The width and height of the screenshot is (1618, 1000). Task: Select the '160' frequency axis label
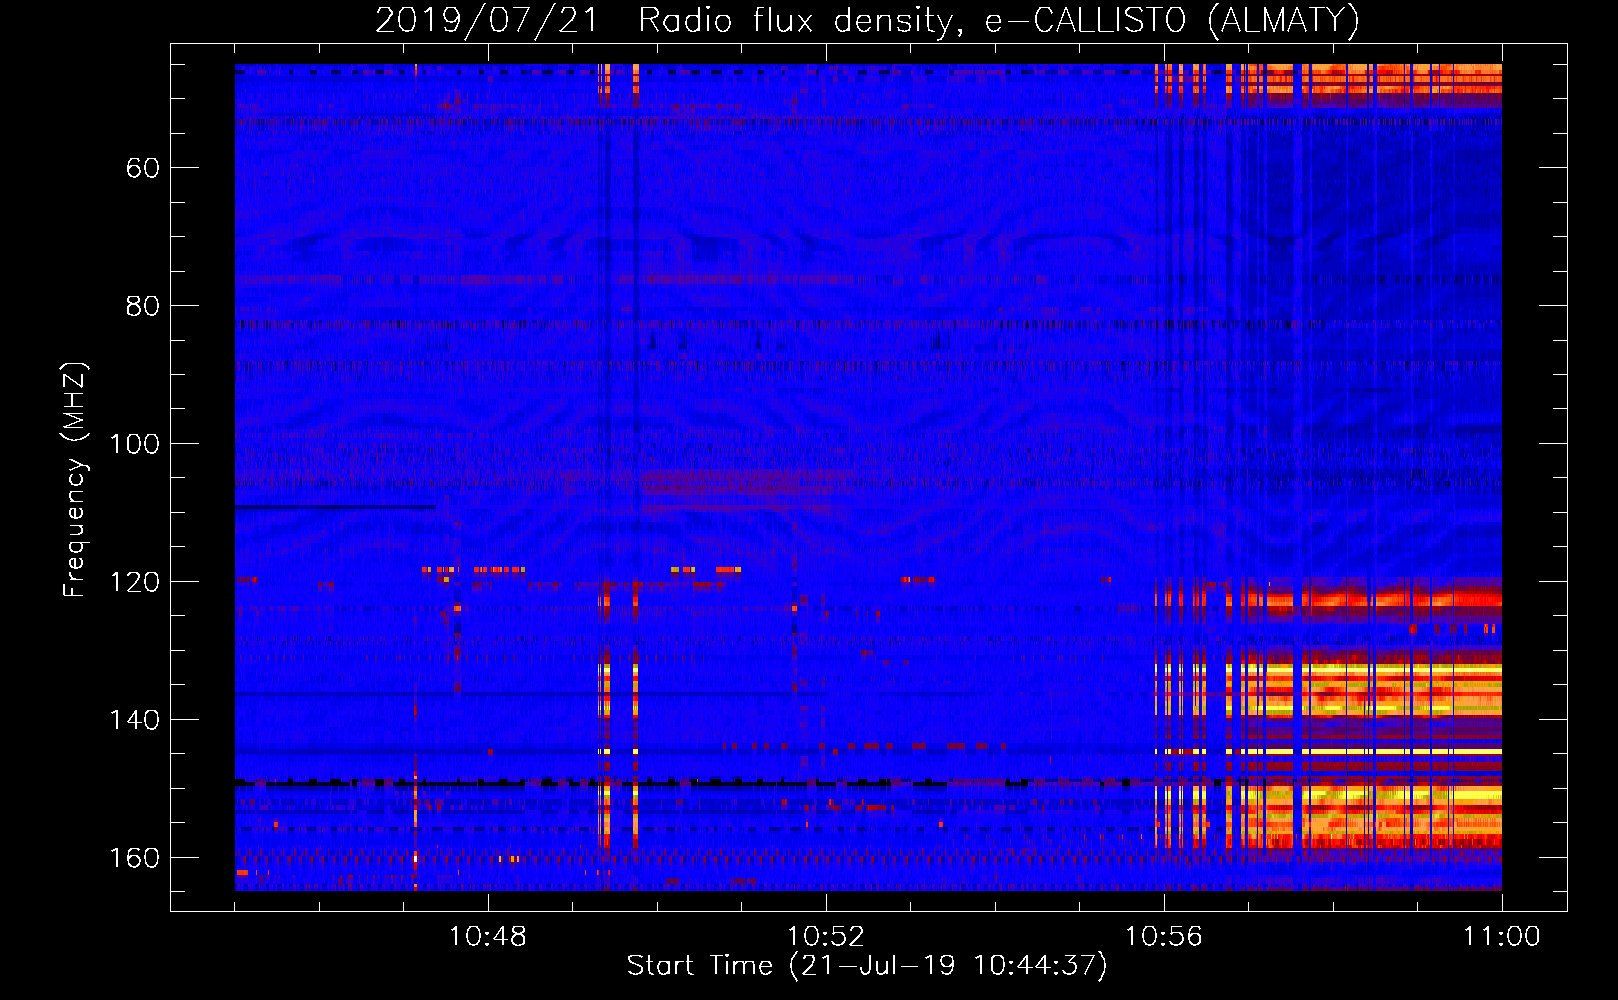134,858
